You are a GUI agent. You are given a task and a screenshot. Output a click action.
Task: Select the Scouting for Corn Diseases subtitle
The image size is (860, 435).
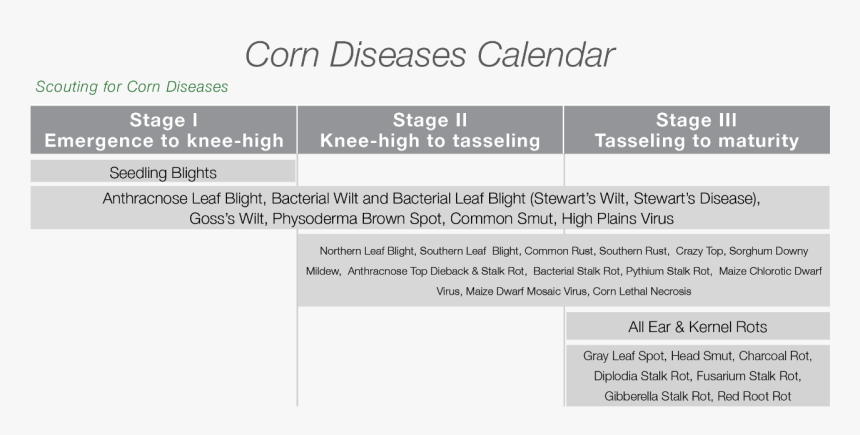click(x=132, y=87)
